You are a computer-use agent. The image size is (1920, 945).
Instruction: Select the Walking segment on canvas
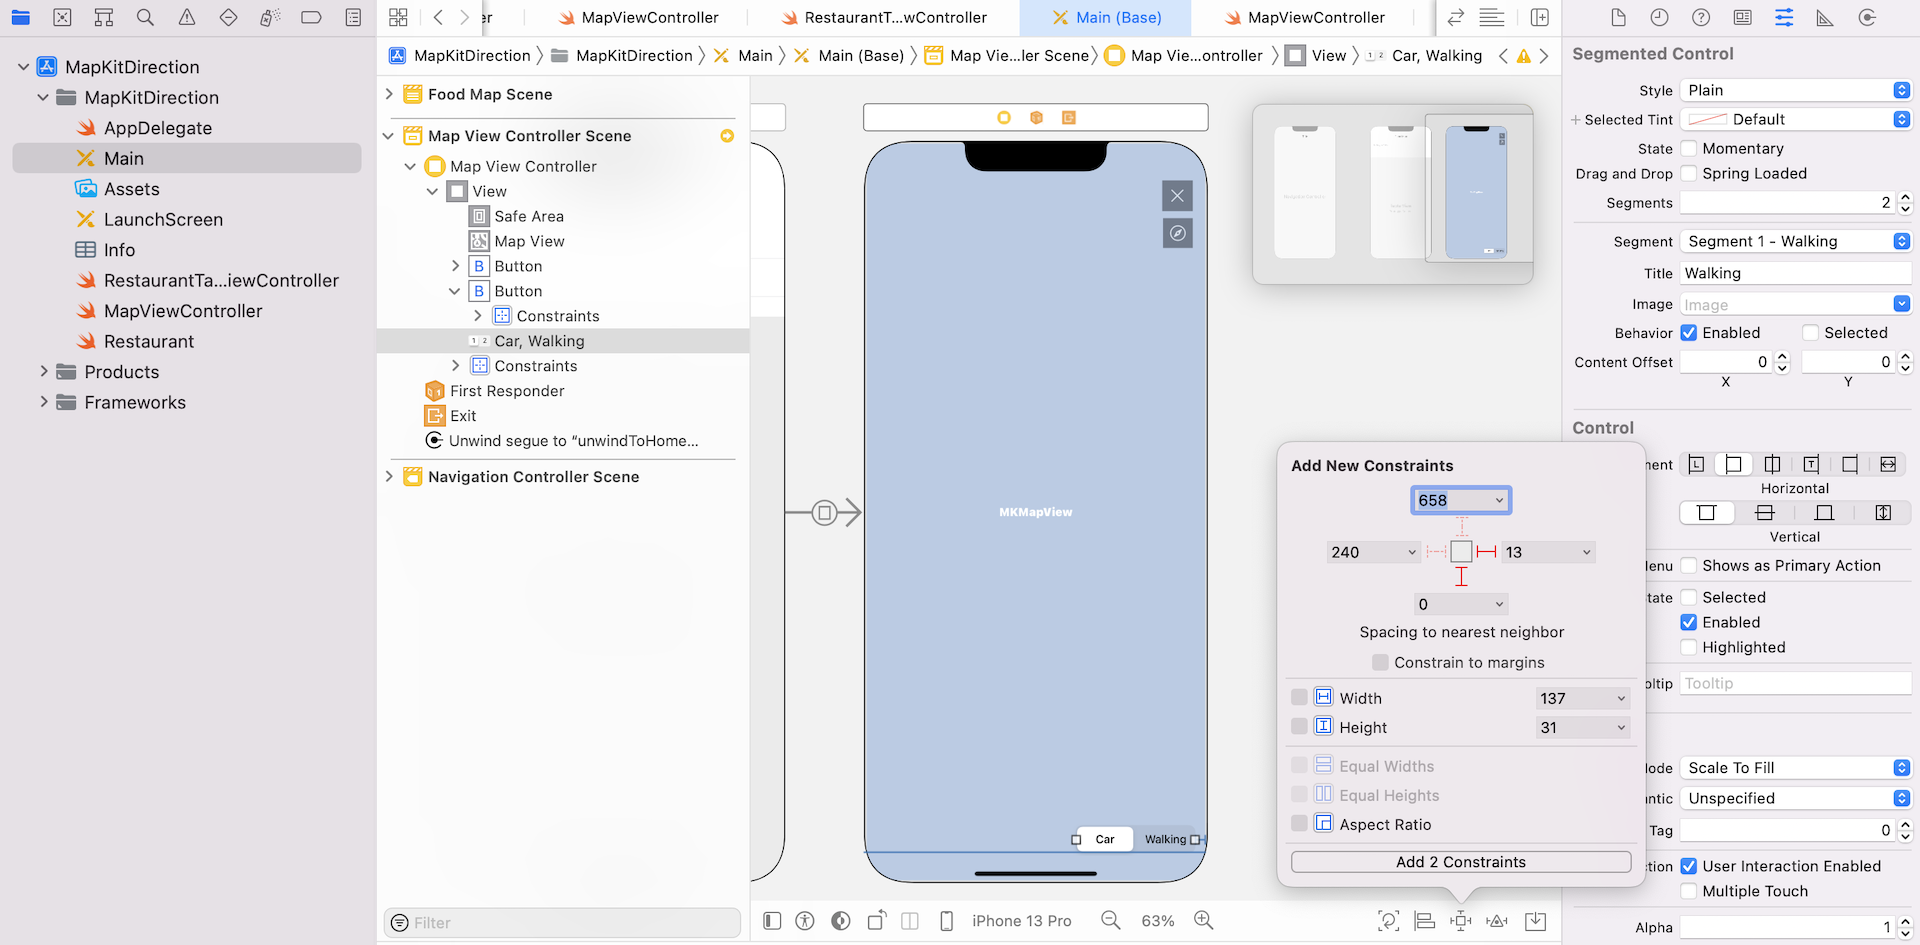pos(1165,839)
